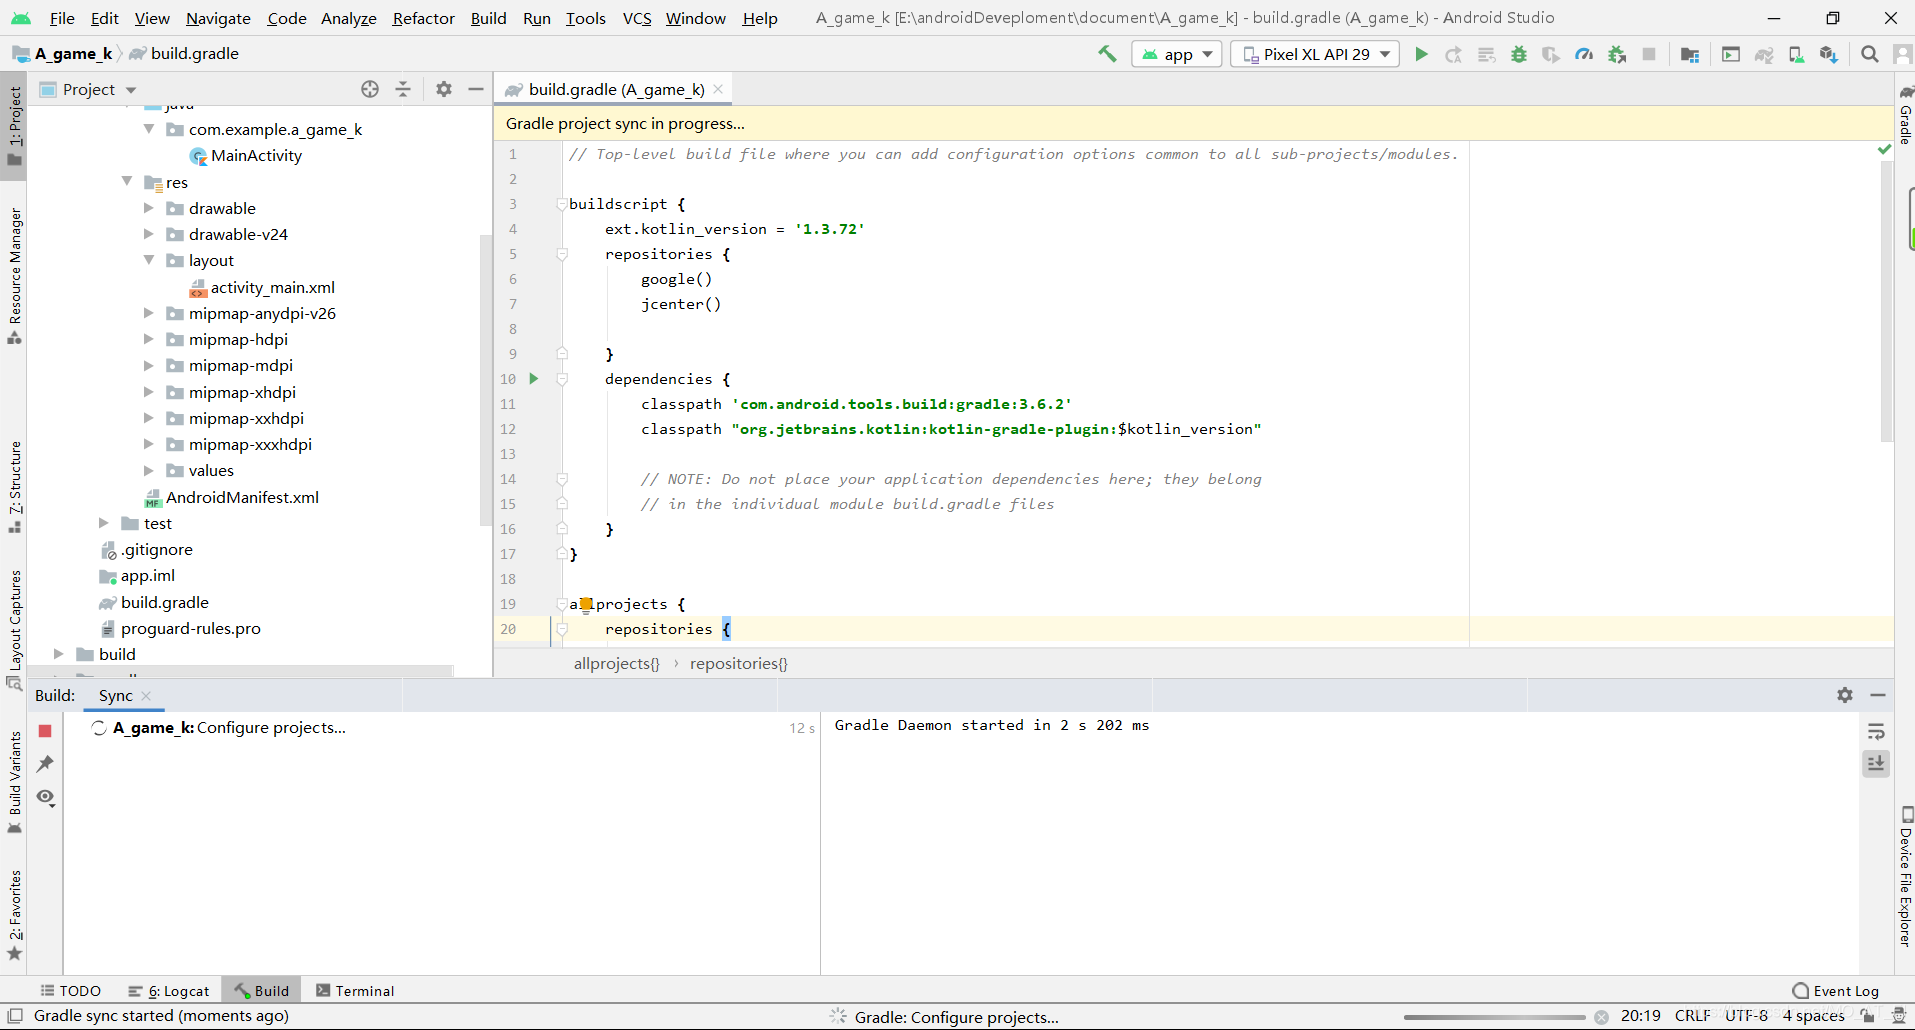Open Project panel settings gear

(x=444, y=89)
